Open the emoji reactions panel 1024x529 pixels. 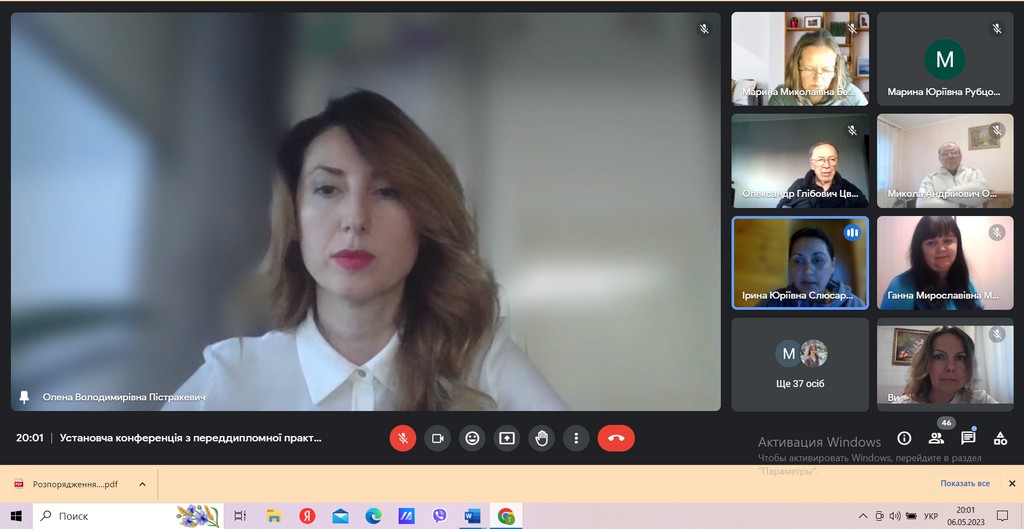tap(472, 438)
